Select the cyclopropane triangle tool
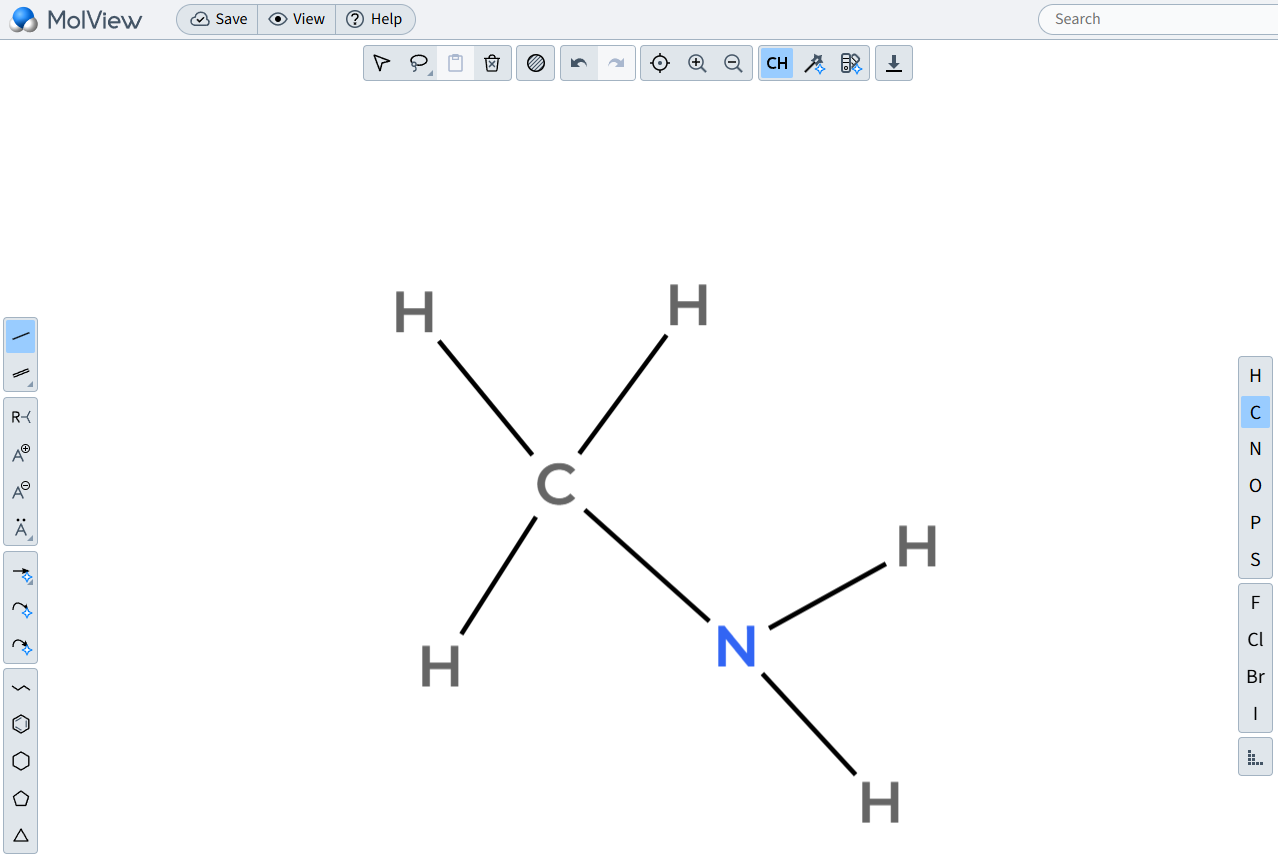 coord(21,835)
